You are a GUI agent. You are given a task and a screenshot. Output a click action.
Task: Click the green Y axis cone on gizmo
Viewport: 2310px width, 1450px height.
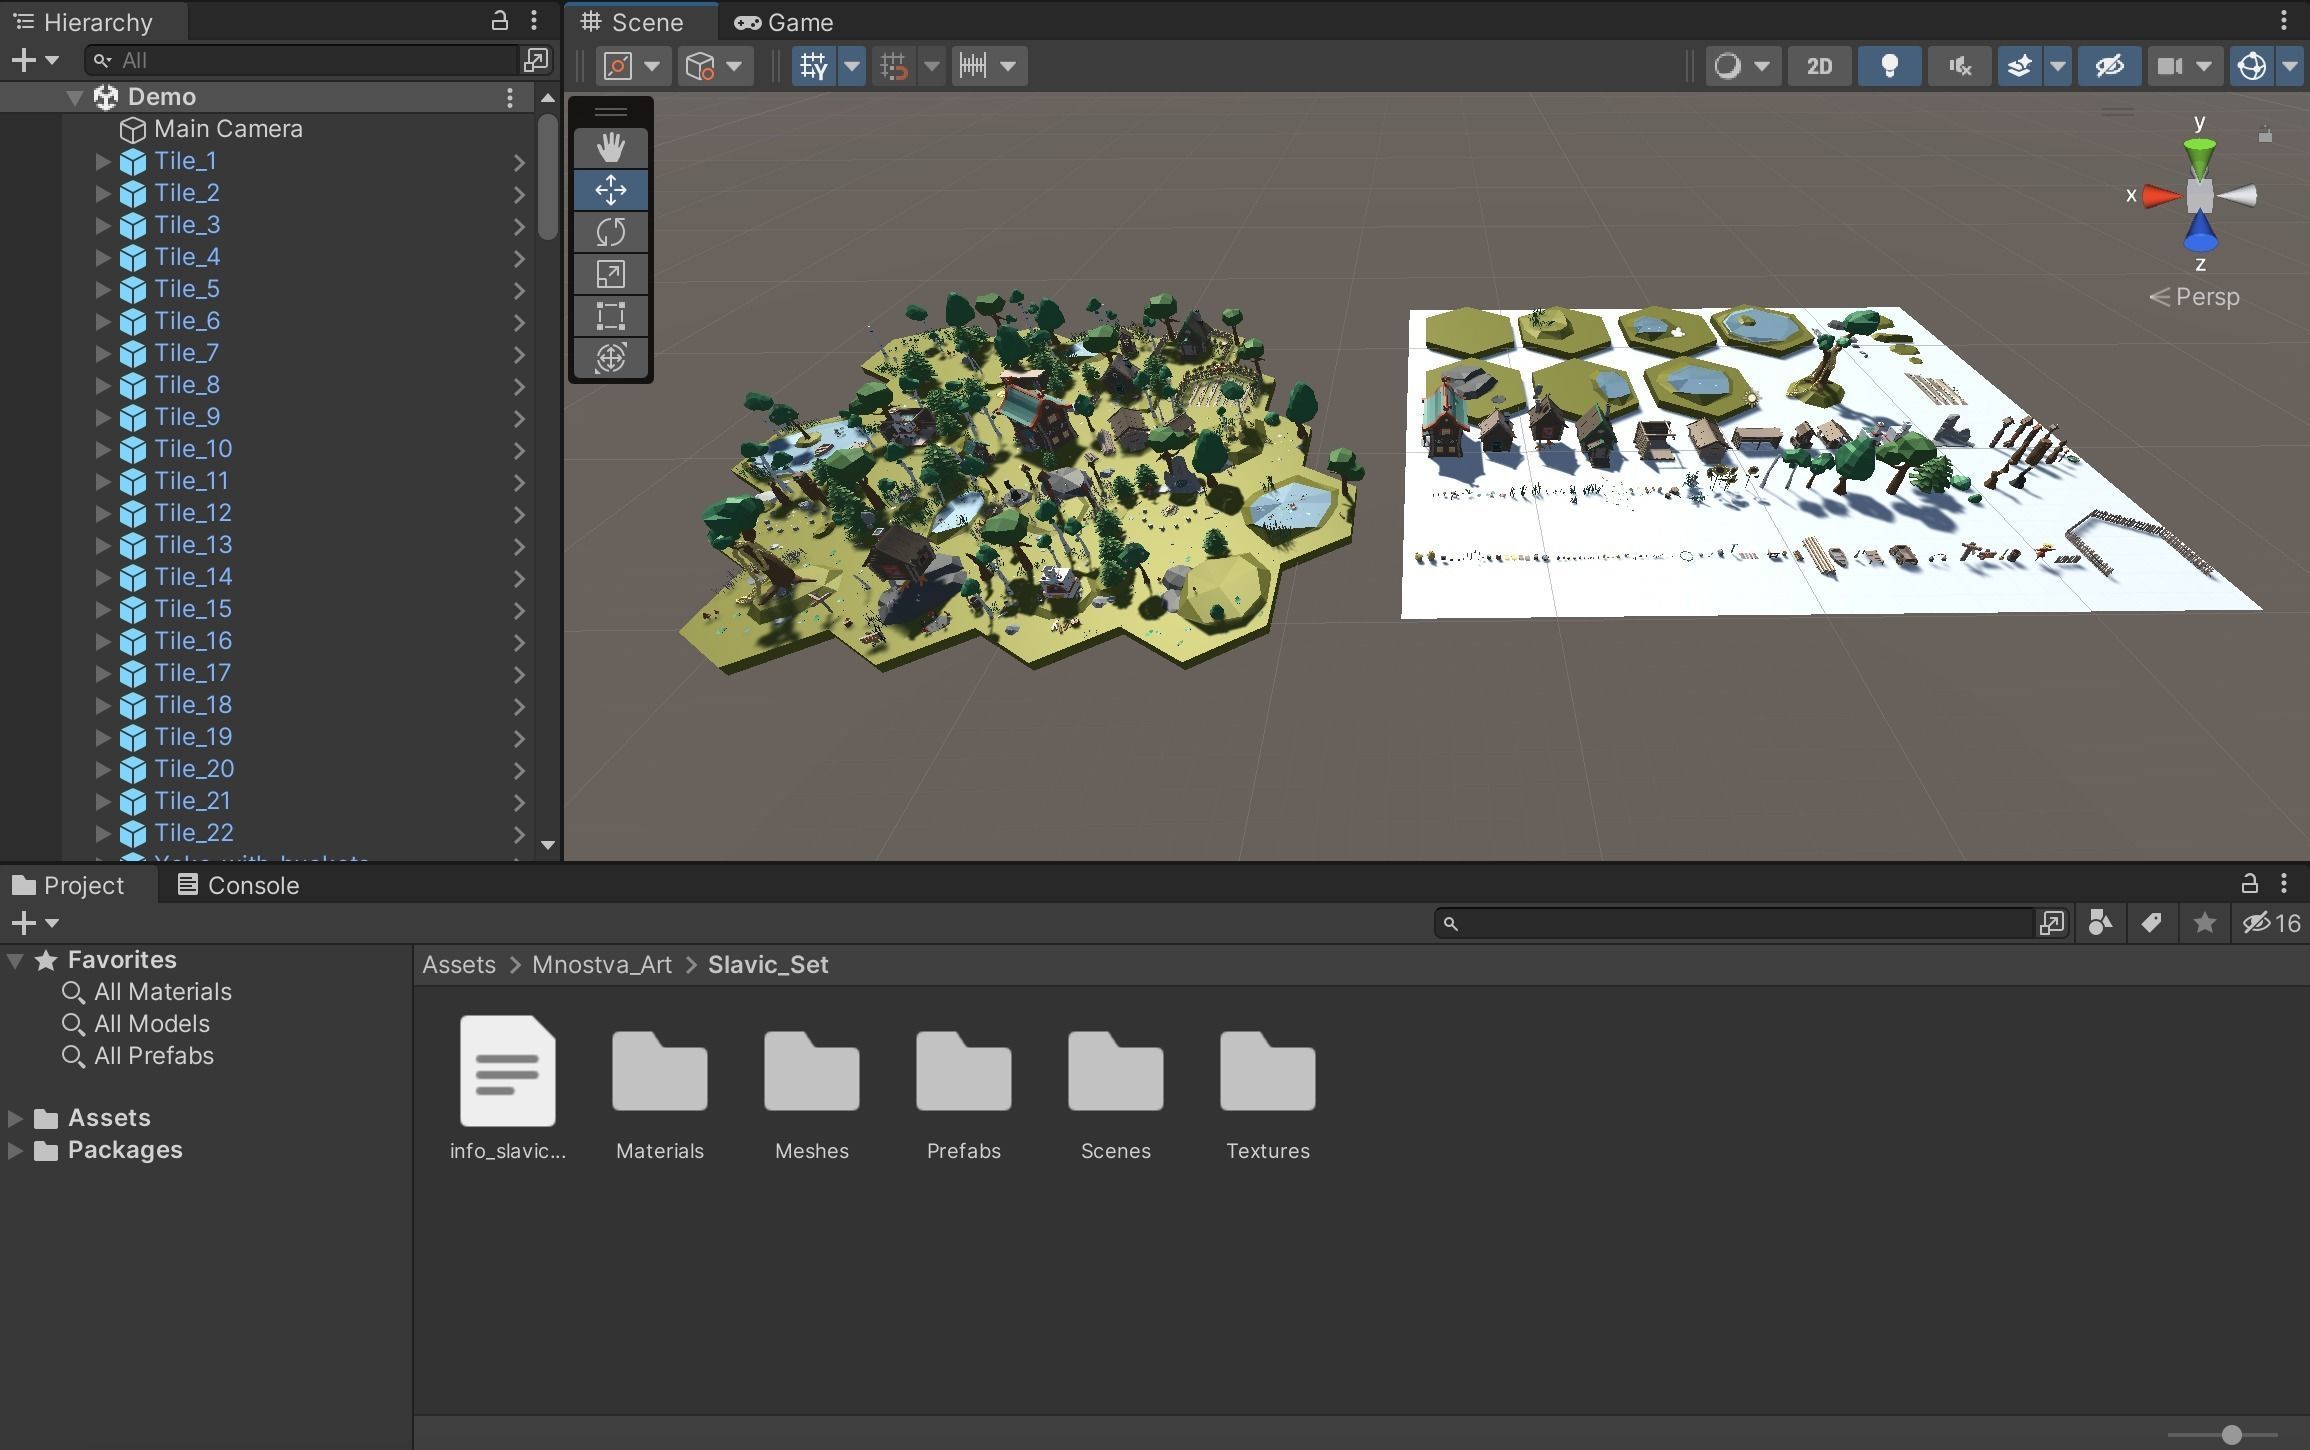click(2199, 157)
